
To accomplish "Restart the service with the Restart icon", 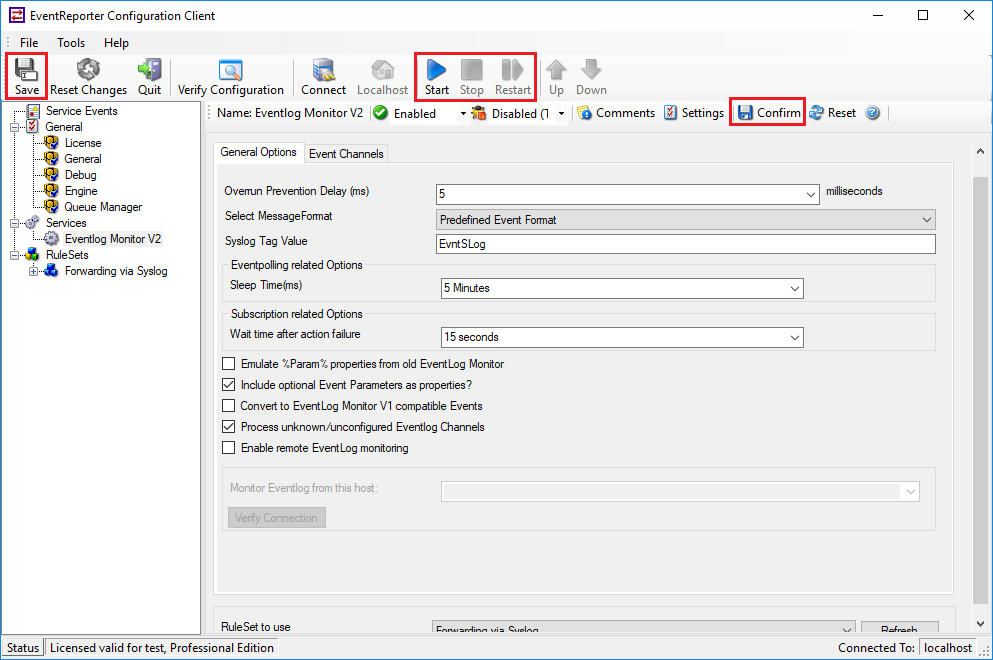I will click(512, 77).
